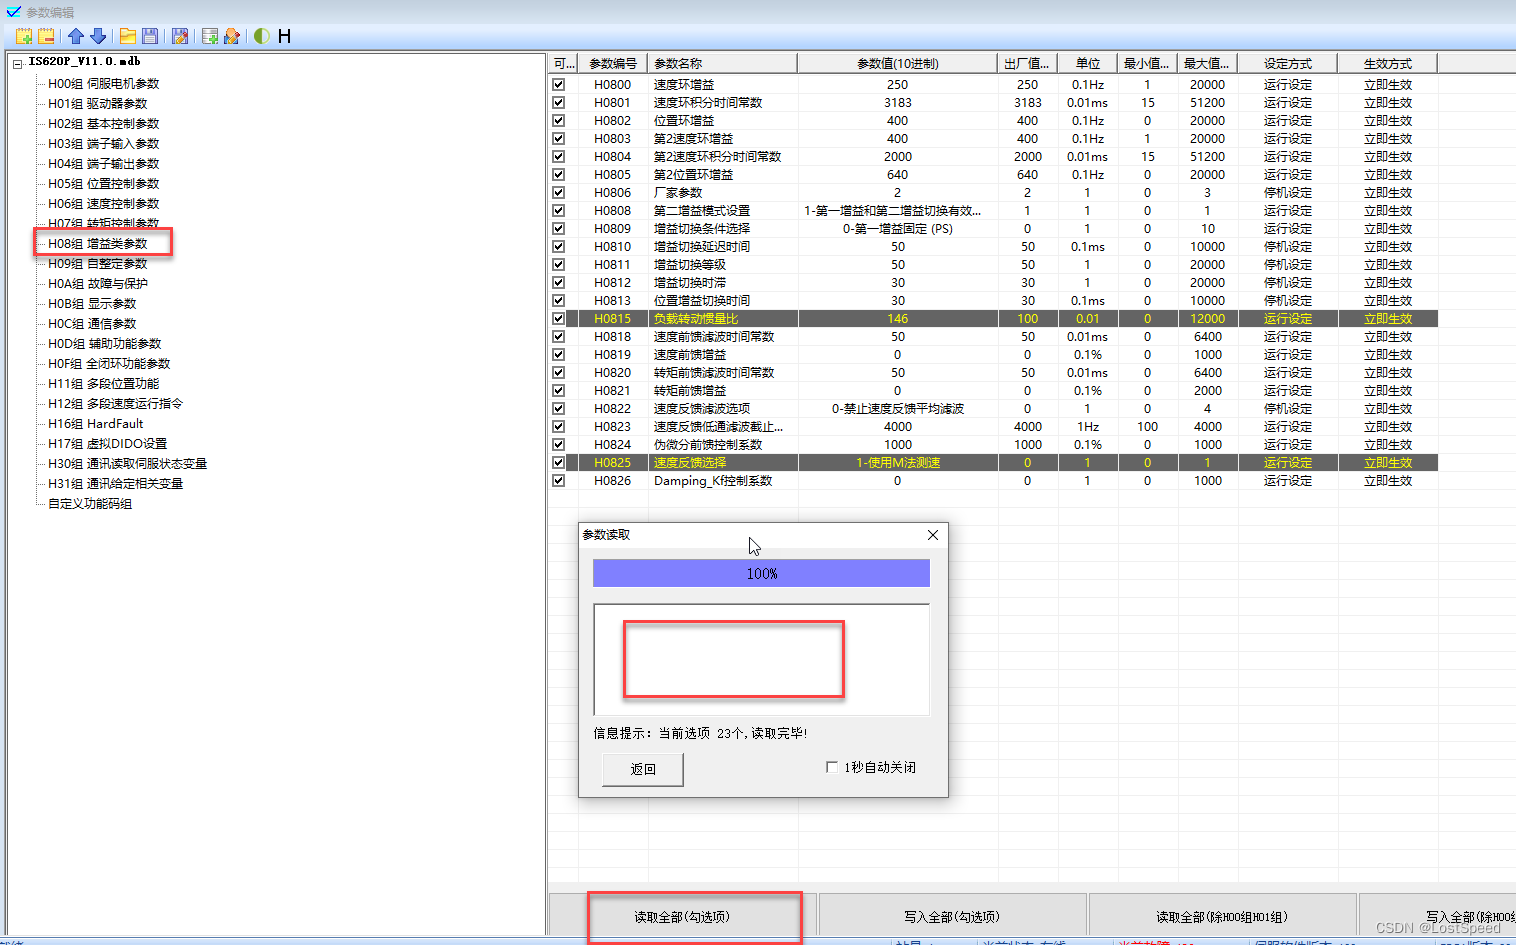Toggle checkbox for H0806 厂家参数
This screenshot has width=1516, height=945.
pyautogui.click(x=558, y=193)
